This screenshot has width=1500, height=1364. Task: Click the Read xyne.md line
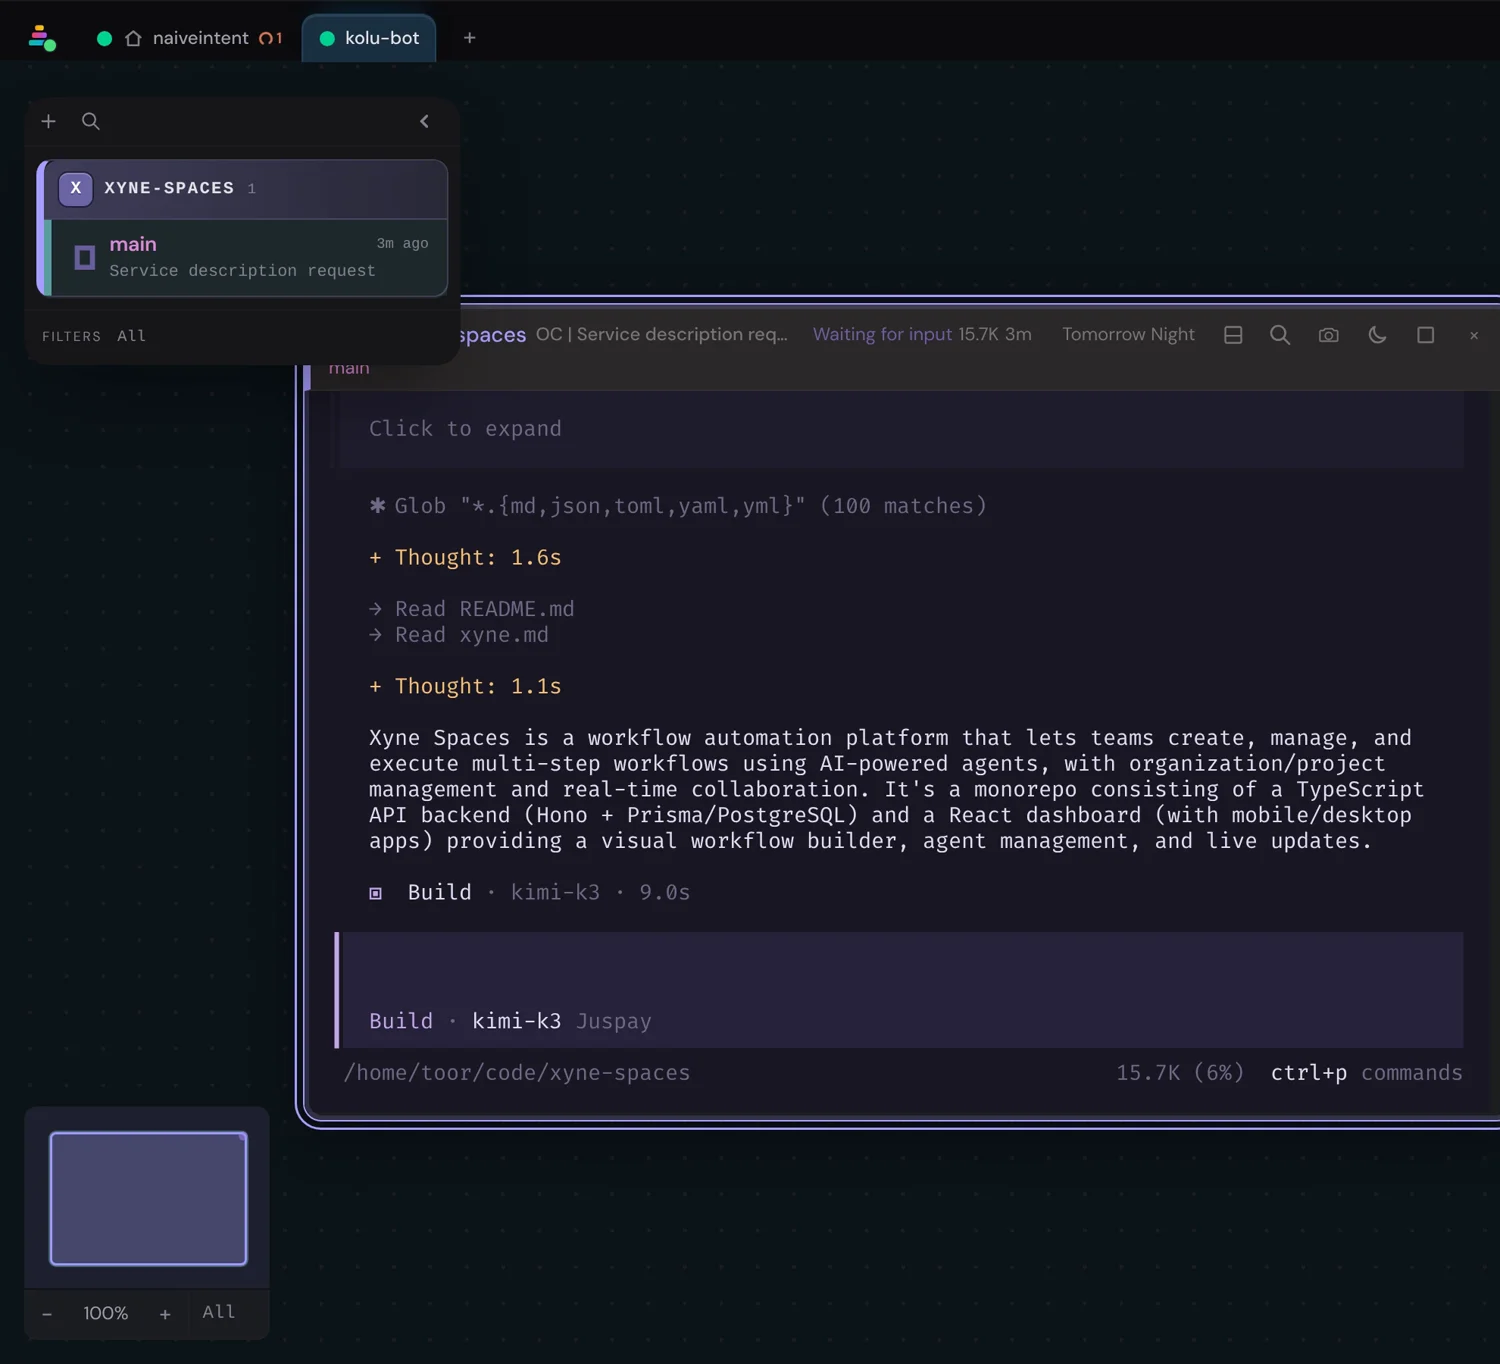coord(458,635)
